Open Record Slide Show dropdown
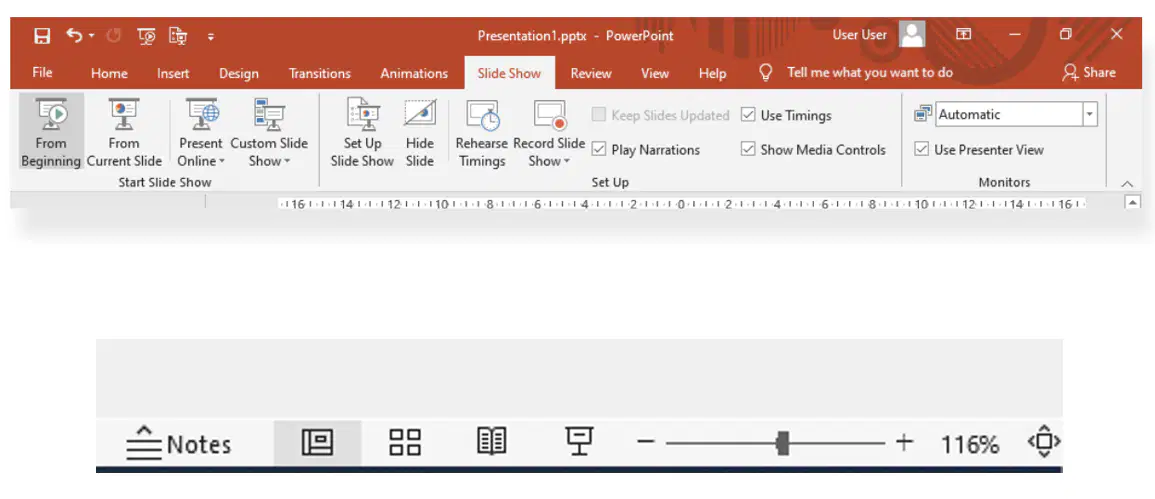The image size is (1155, 499). [x=549, y=133]
